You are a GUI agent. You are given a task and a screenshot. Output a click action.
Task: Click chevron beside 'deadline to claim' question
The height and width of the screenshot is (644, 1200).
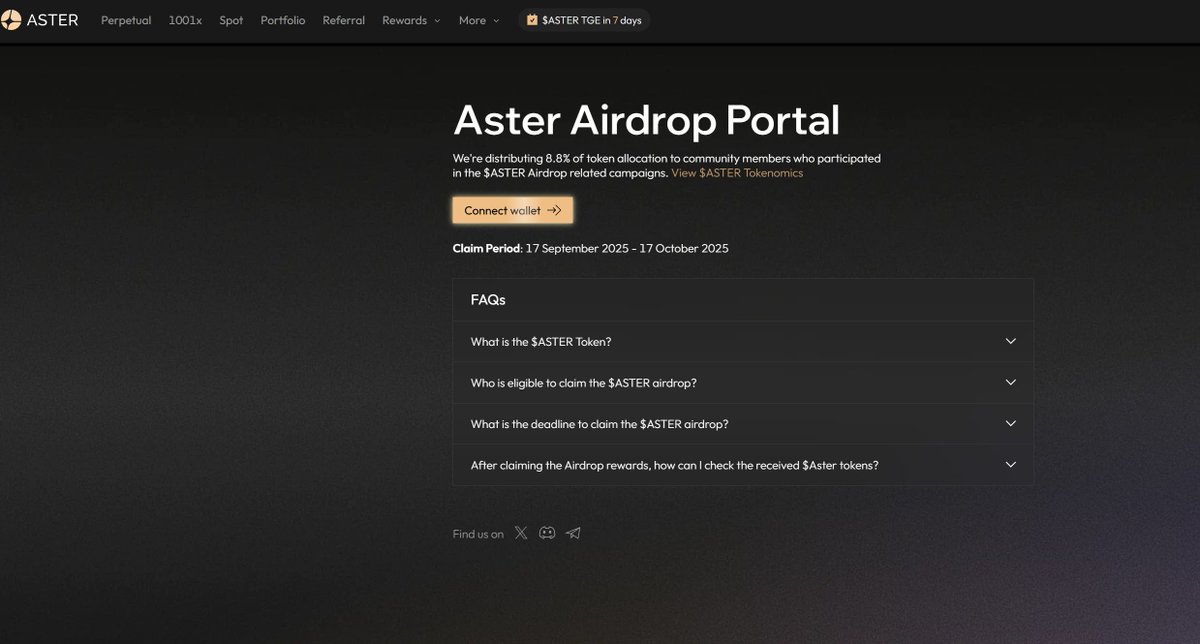(1010, 423)
